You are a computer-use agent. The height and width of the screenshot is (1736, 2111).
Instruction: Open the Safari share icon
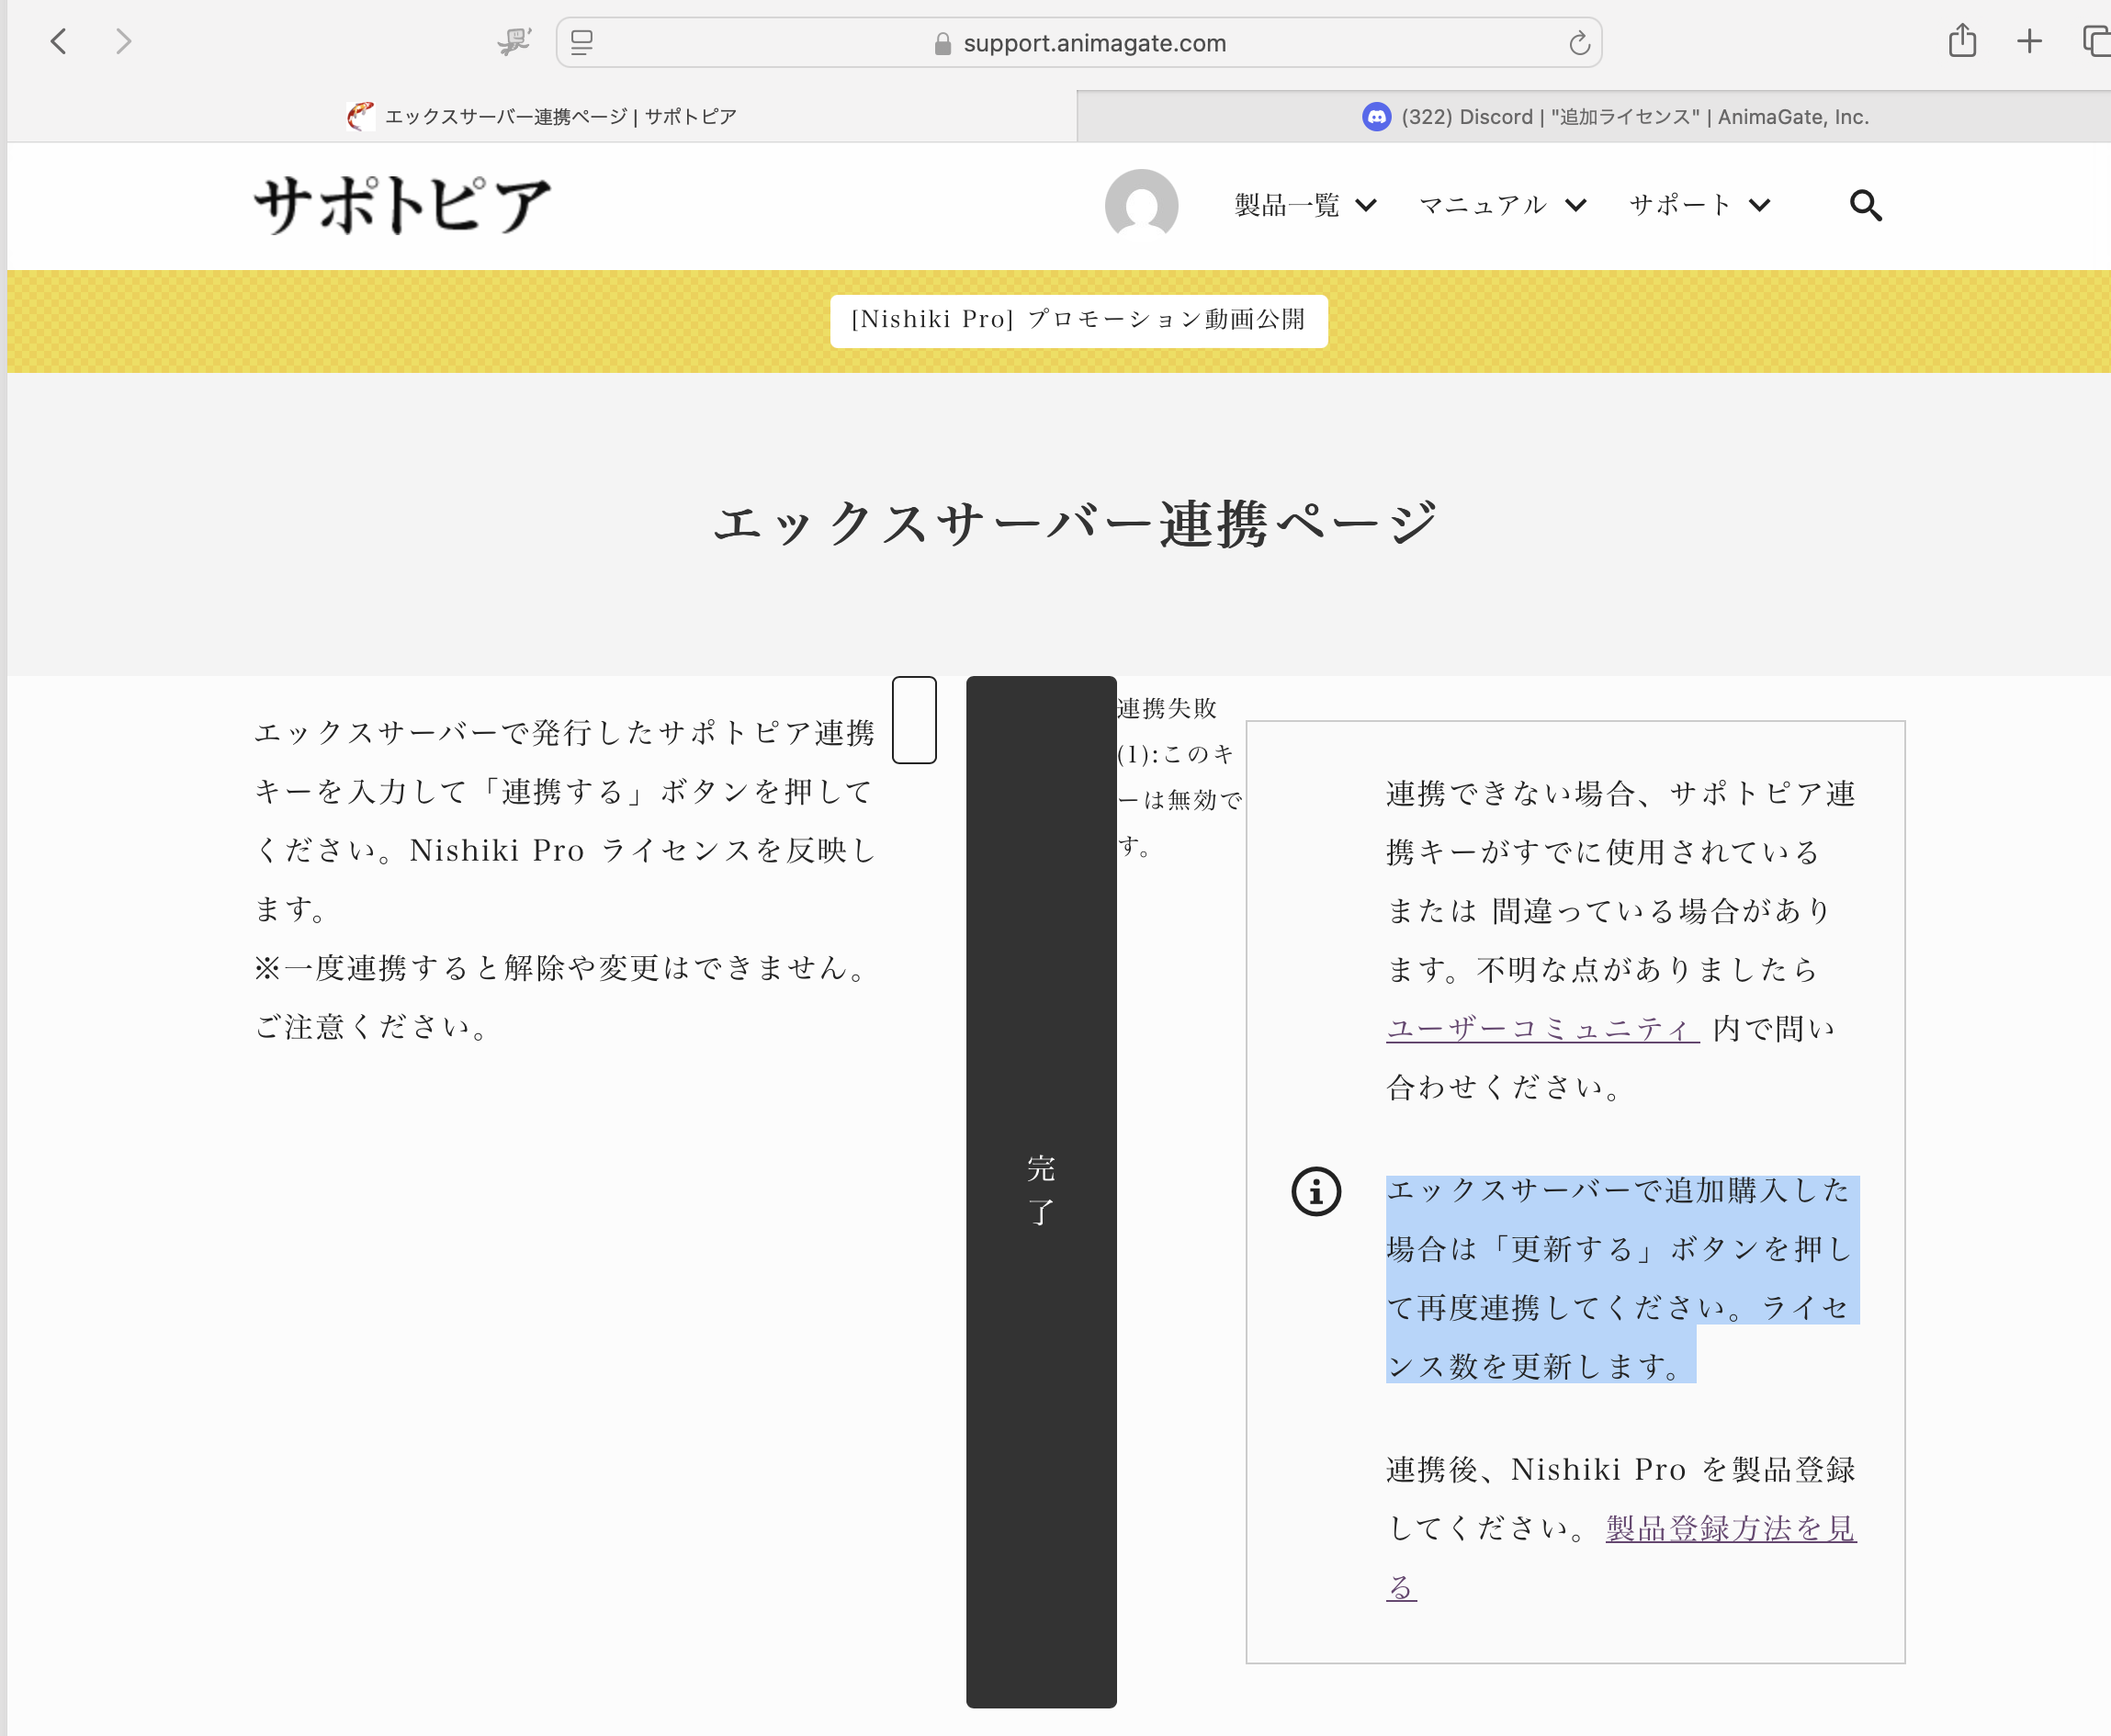coord(1962,41)
